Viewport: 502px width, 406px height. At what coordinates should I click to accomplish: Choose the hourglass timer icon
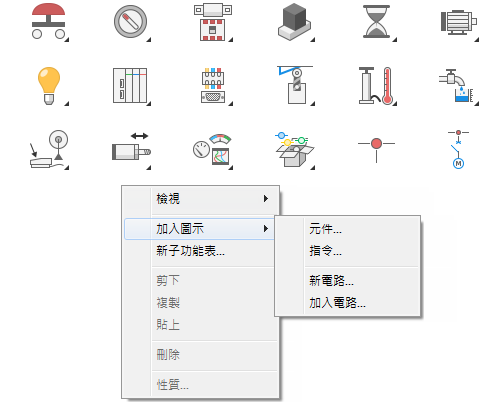376,21
